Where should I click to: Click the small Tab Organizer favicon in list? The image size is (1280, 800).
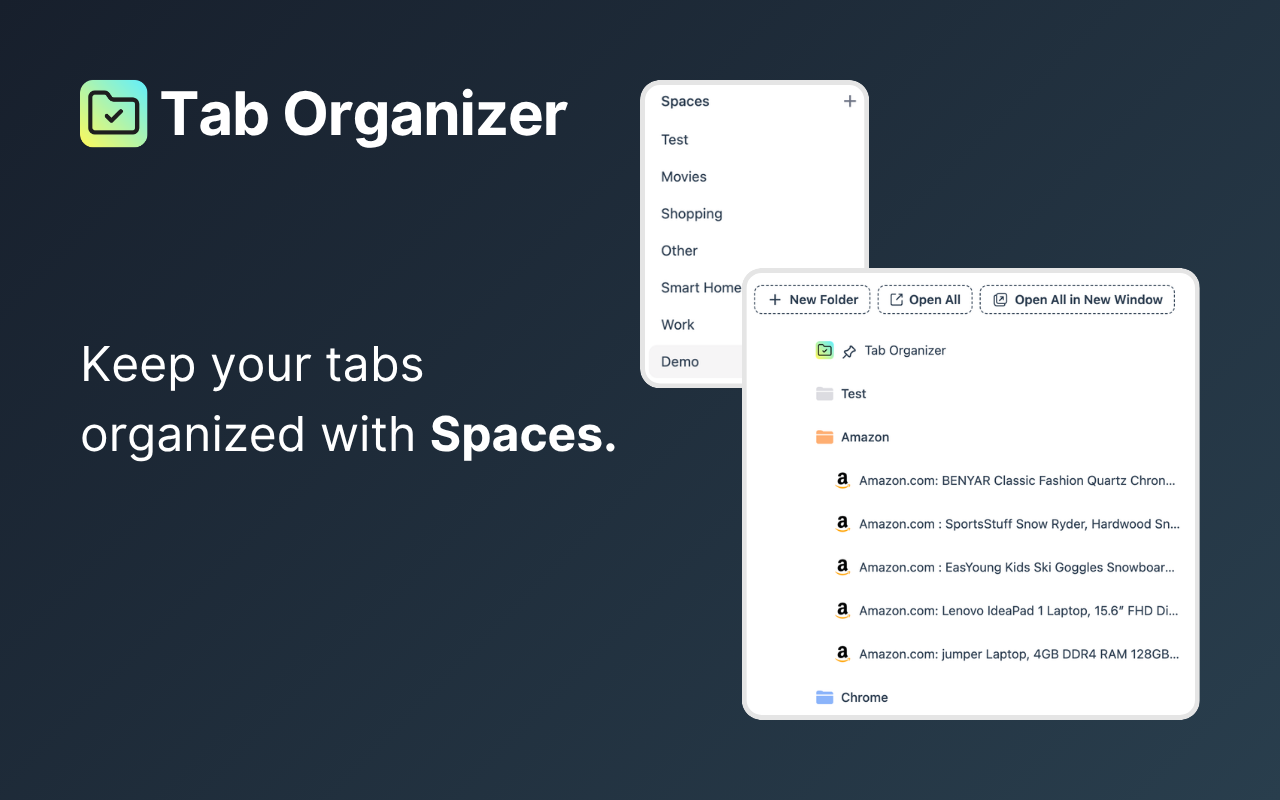pyautogui.click(x=824, y=350)
